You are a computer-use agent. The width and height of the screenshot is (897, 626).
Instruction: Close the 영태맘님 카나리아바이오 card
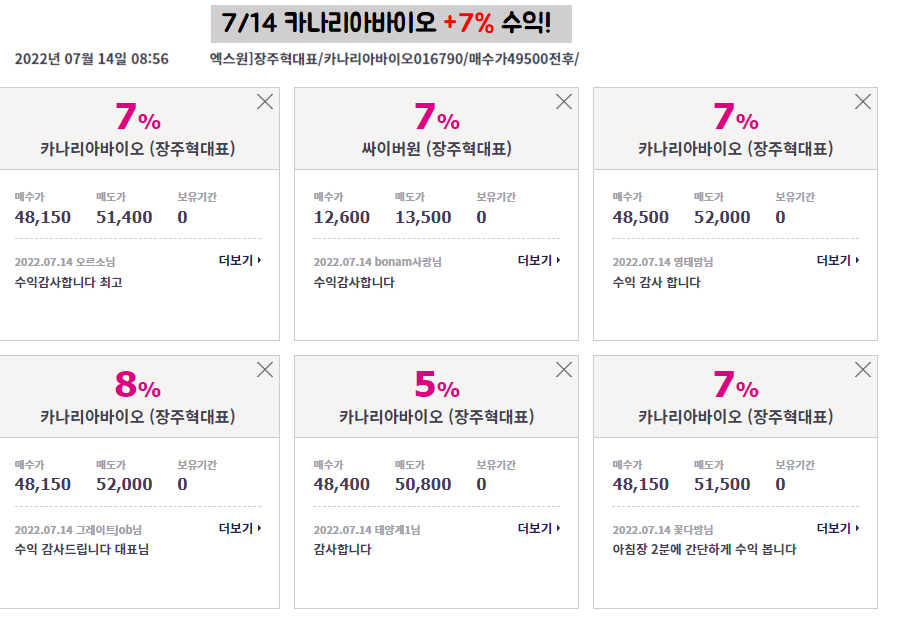(863, 102)
